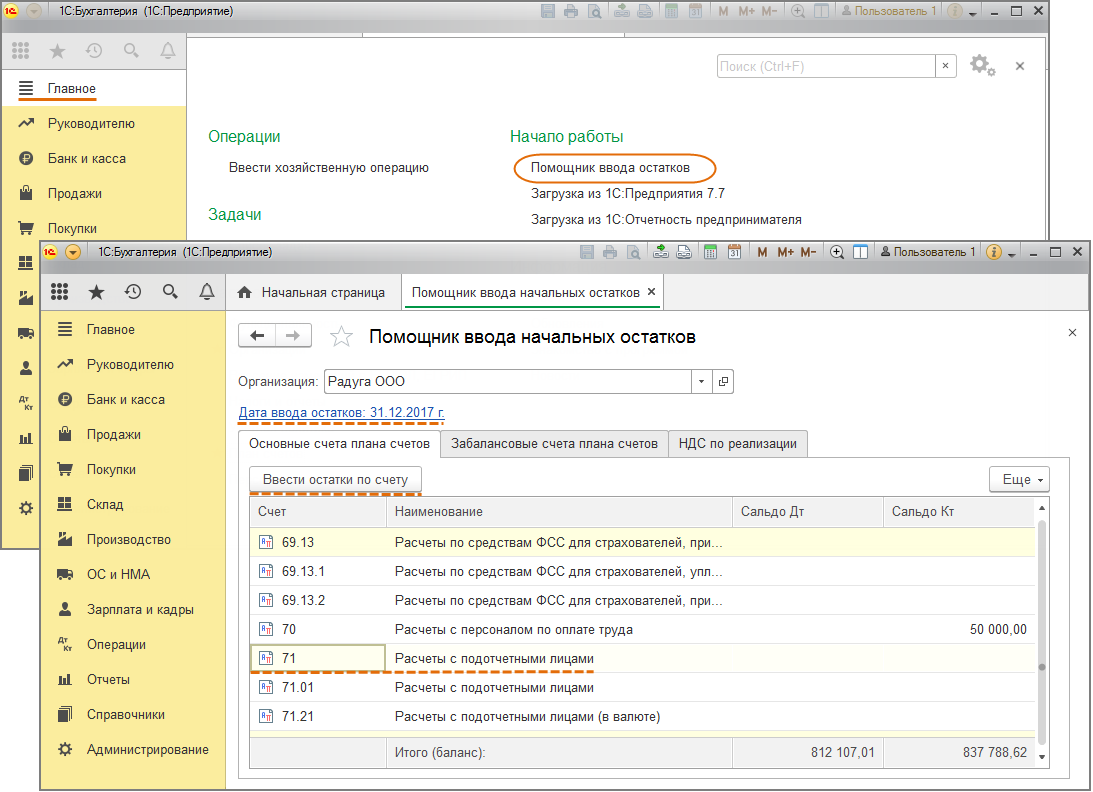Click the M- button in front window
The height and width of the screenshot is (792, 1093).
coord(809,252)
